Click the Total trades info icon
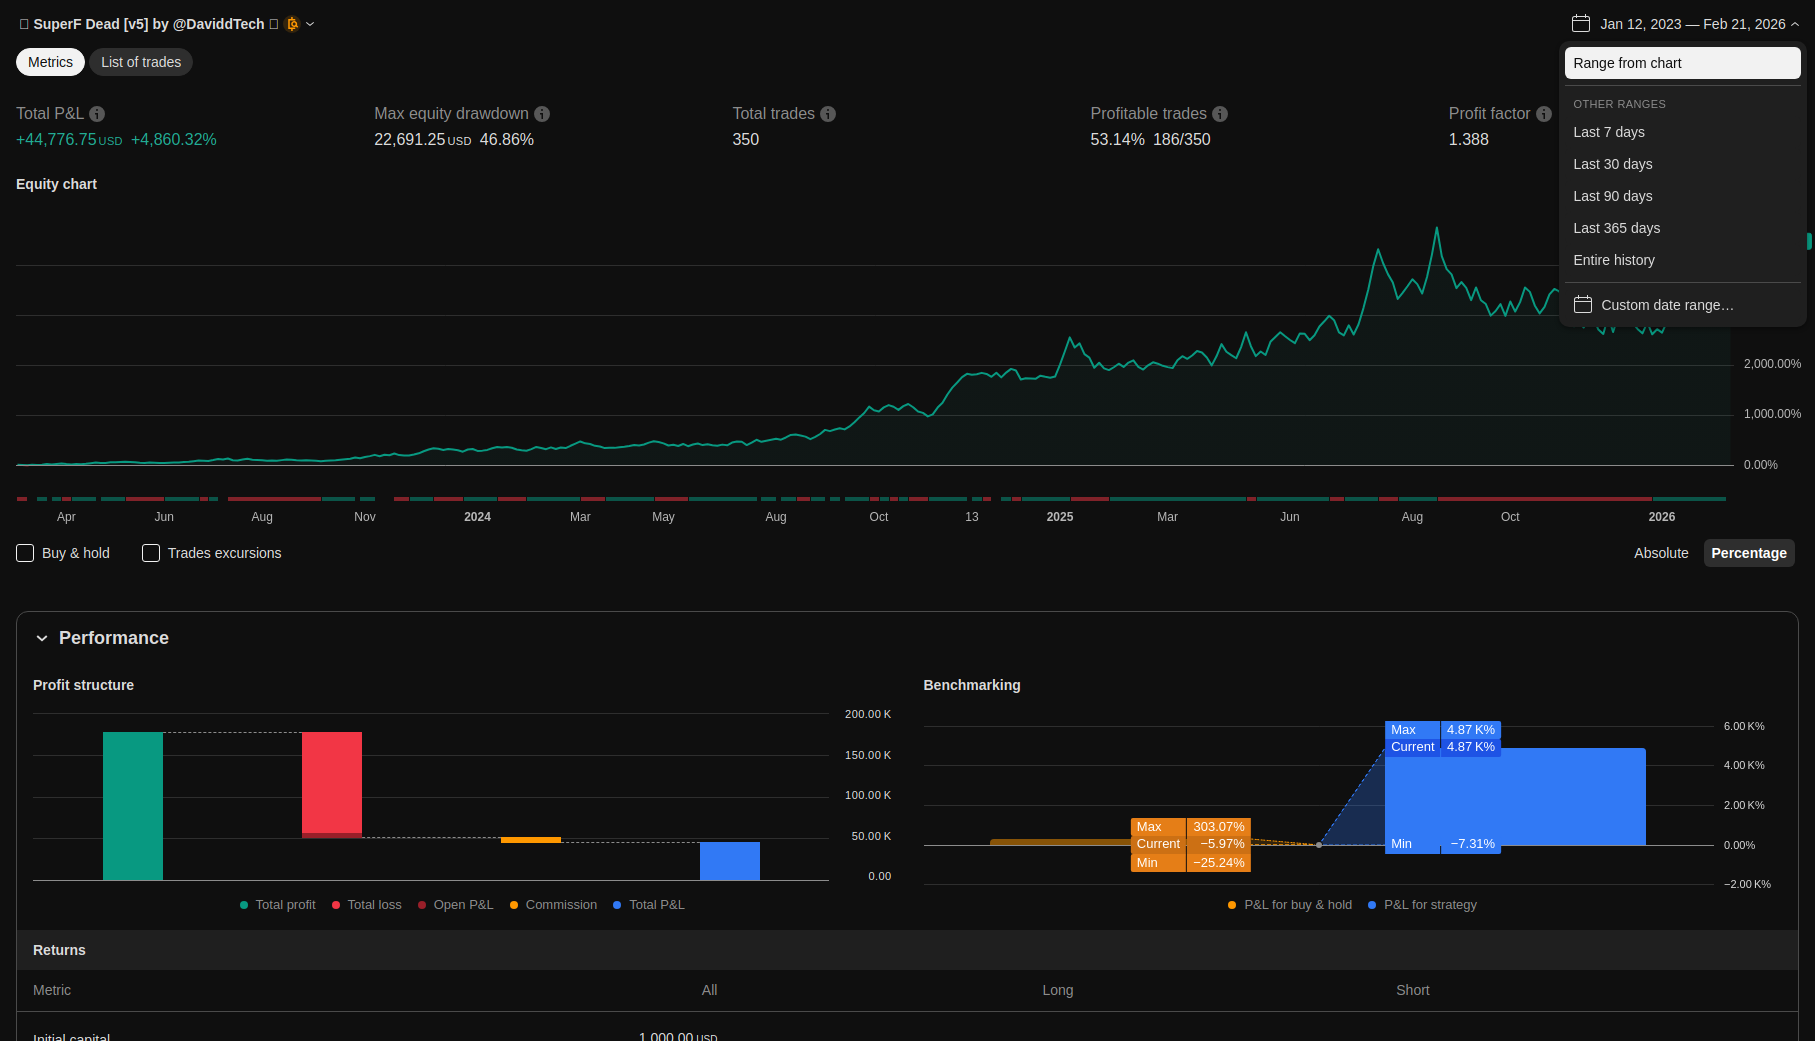 828,114
